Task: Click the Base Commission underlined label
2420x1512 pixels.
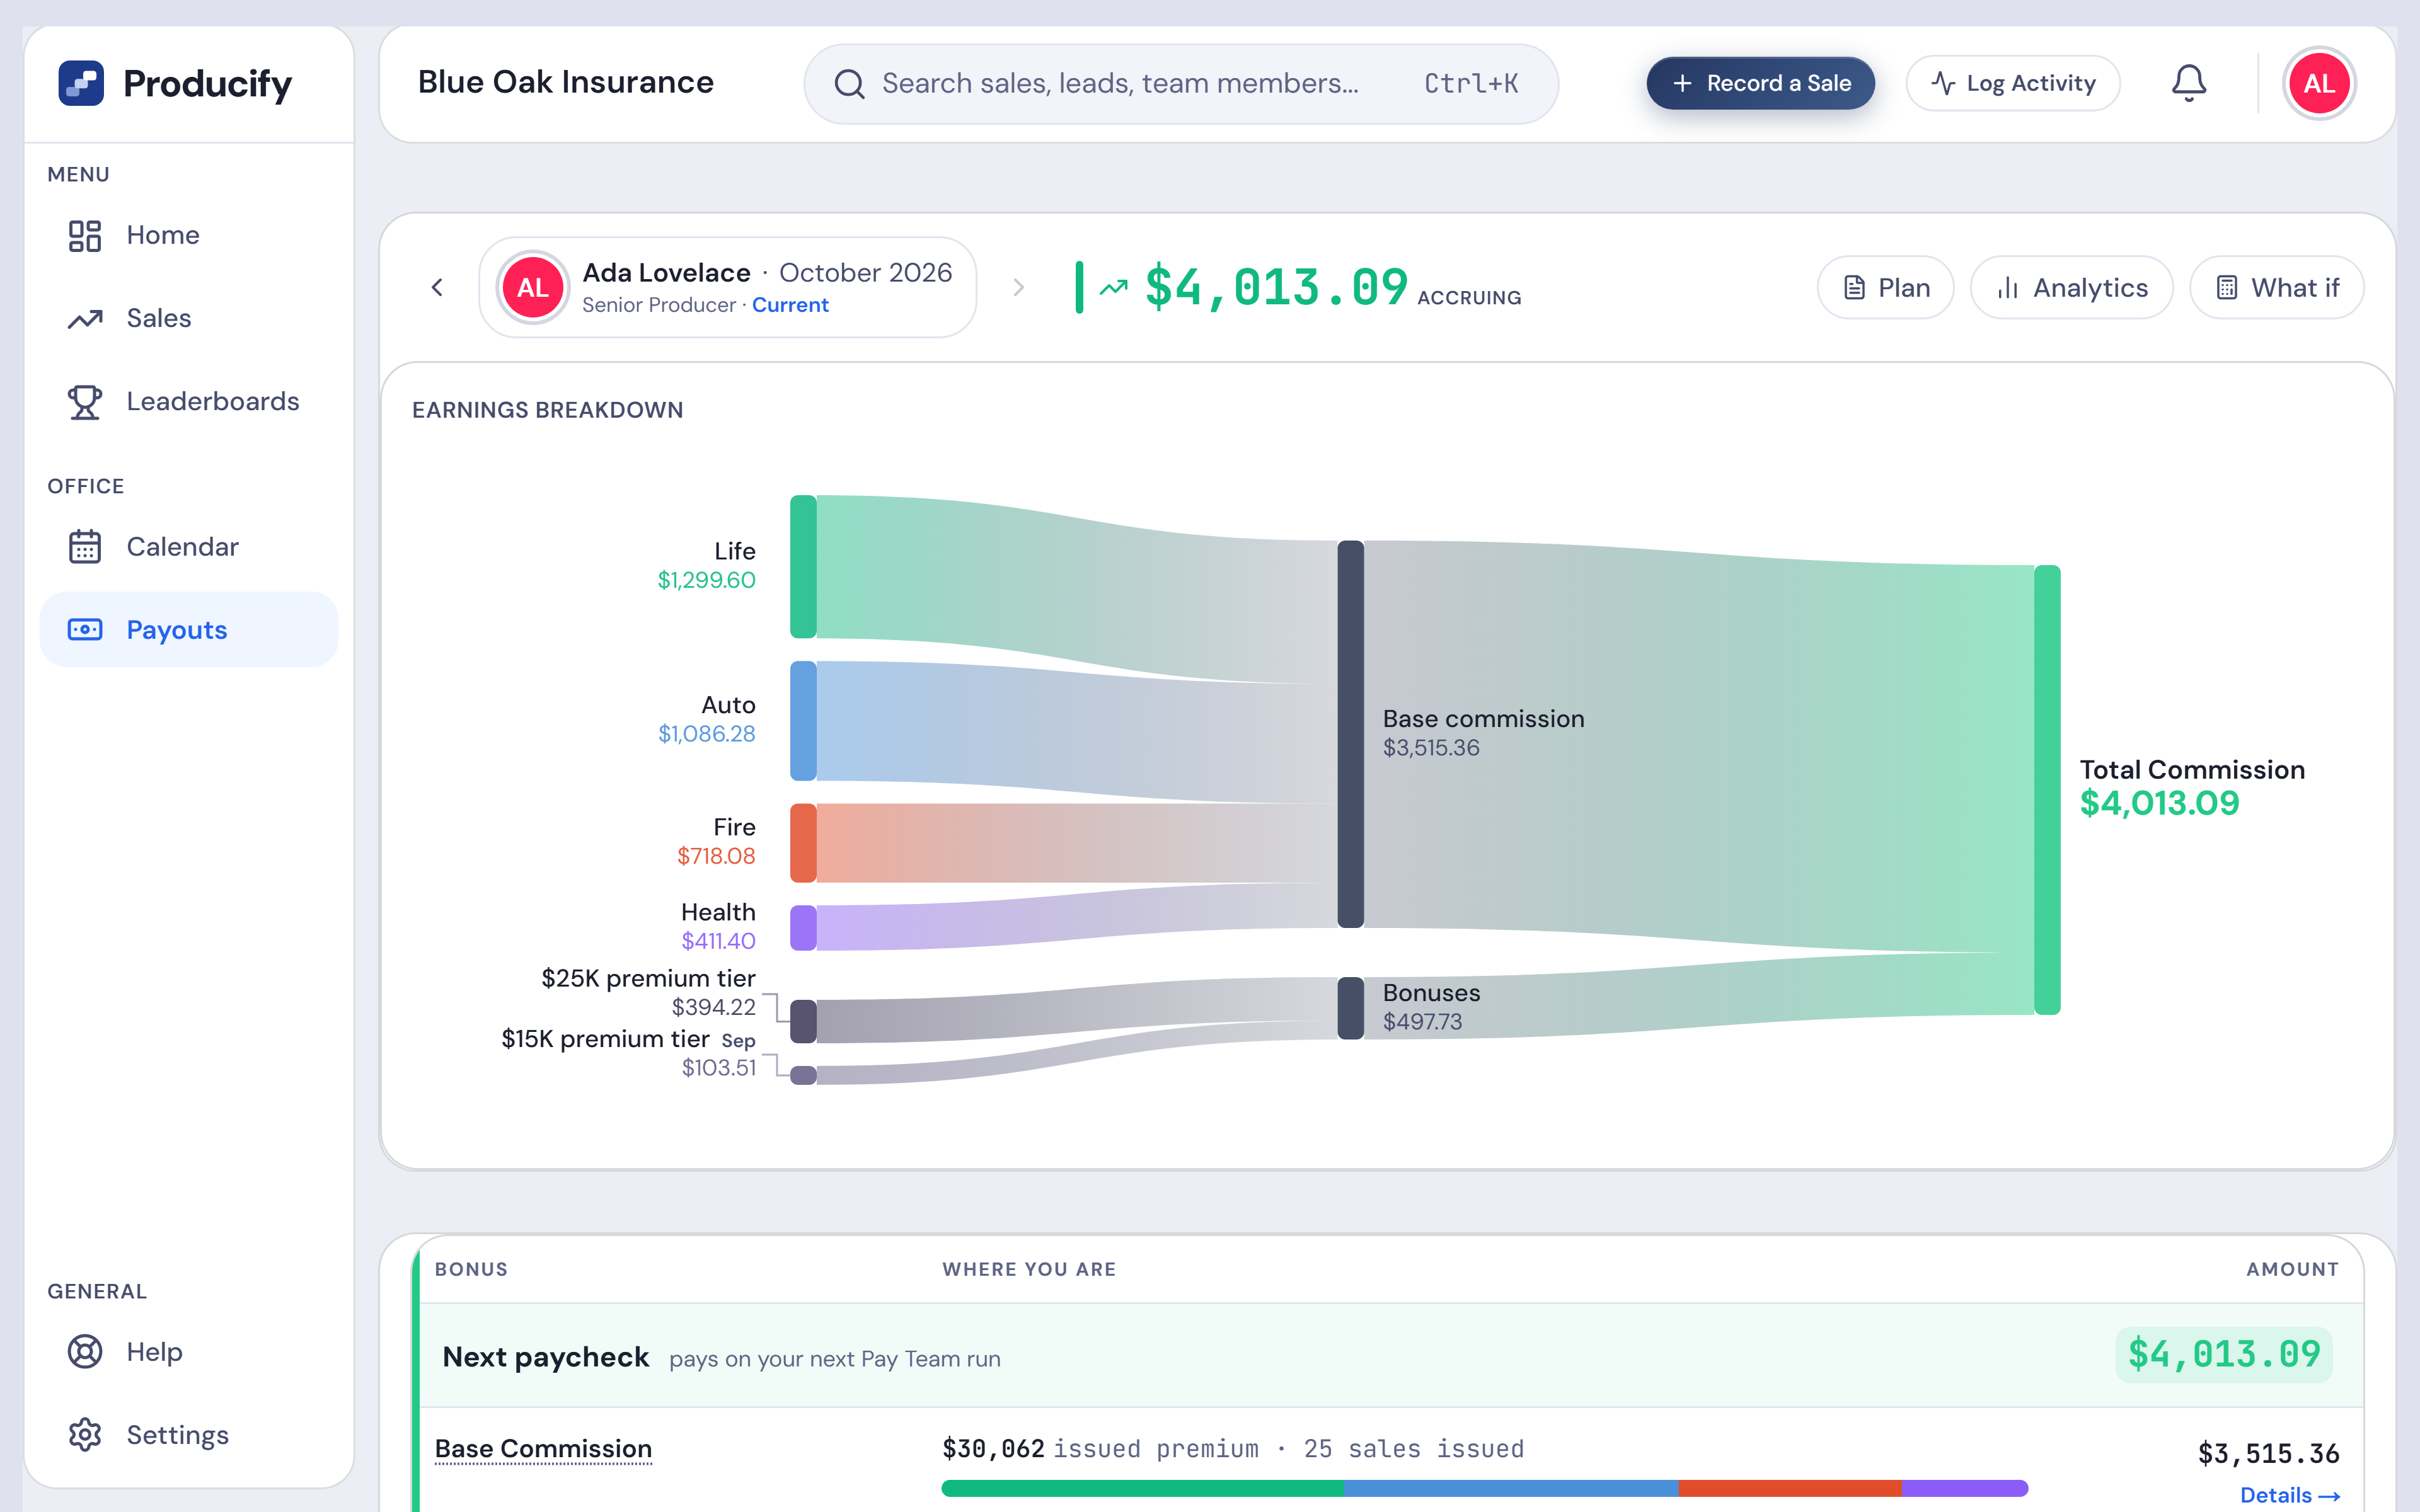Action: pyautogui.click(x=543, y=1449)
